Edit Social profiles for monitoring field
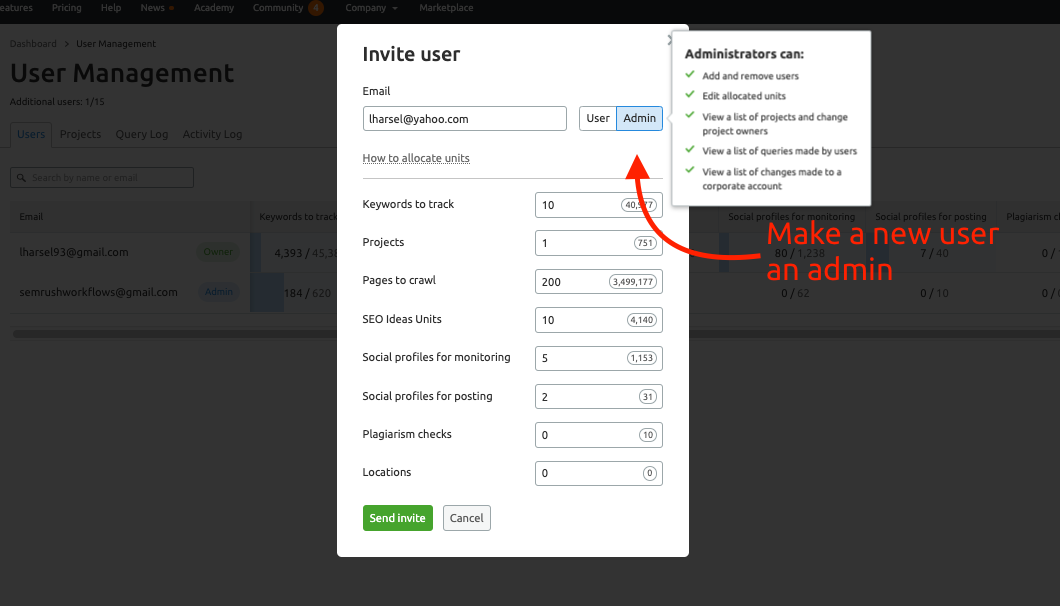 pos(598,358)
